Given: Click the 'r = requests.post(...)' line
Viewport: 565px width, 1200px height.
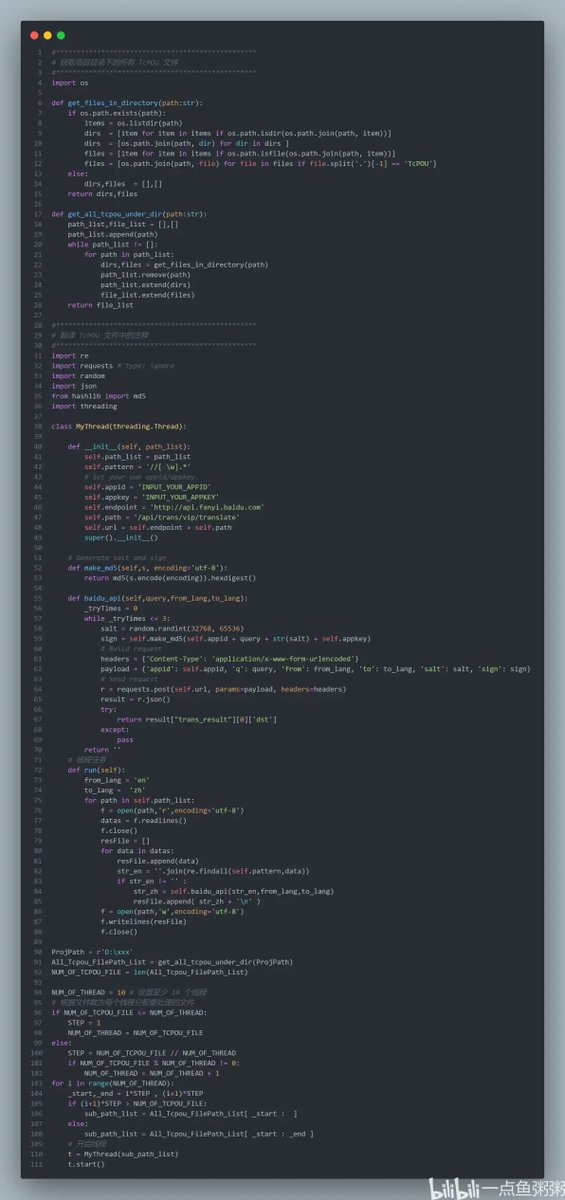Looking at the screenshot, I should click(223, 690).
